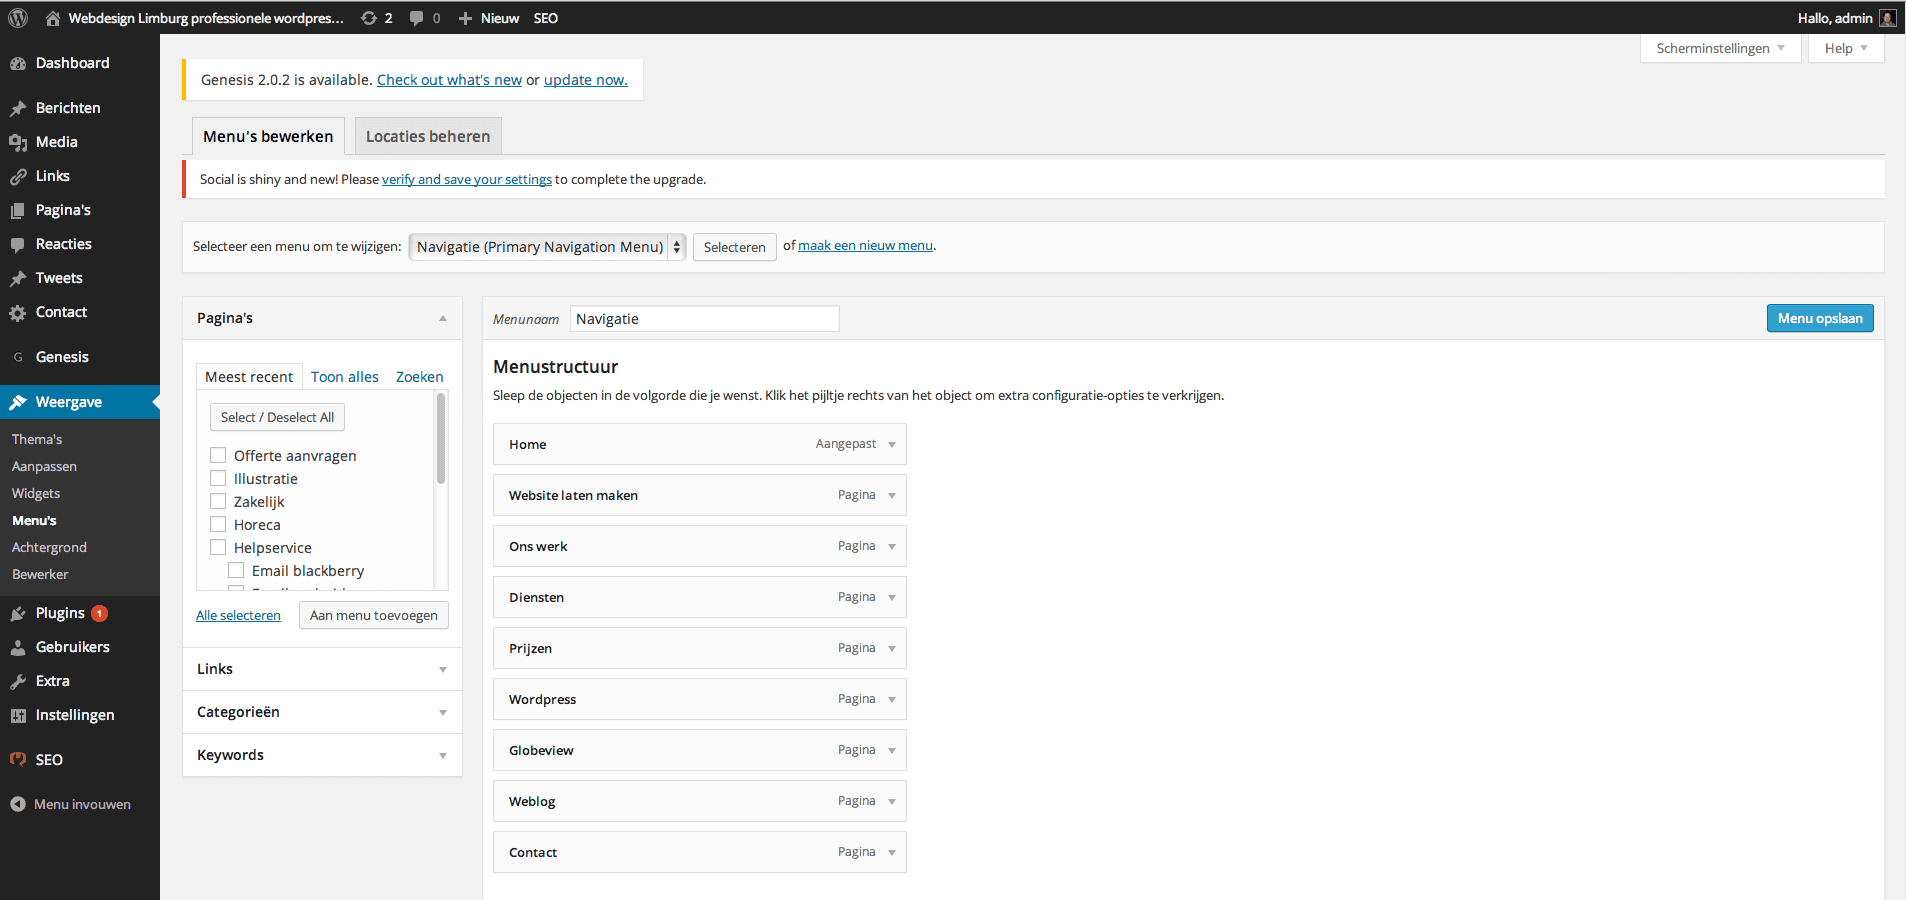Open the comments bubble icon

[x=416, y=18]
